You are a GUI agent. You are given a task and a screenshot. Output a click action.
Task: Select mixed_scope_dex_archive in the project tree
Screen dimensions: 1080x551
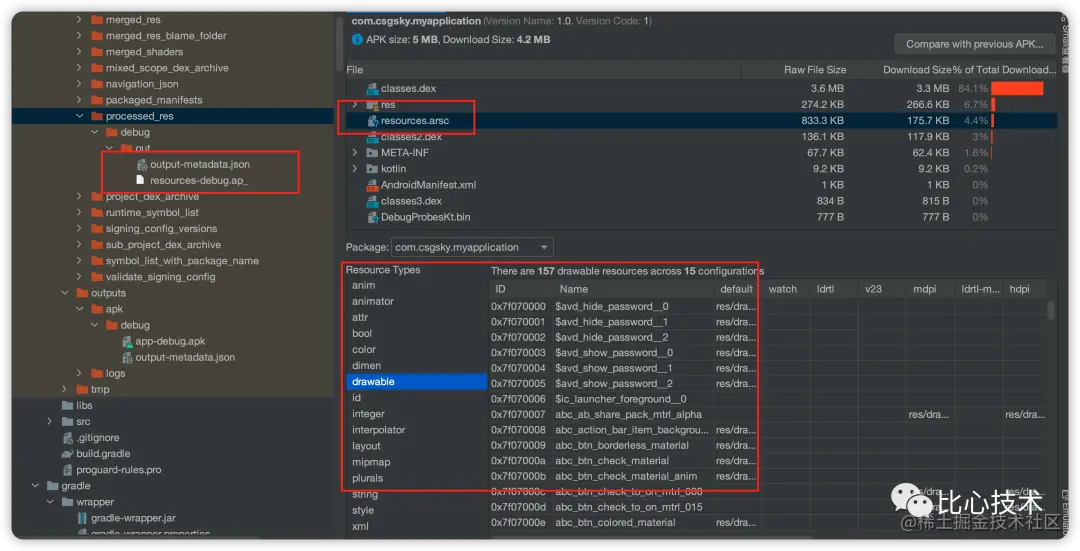tap(167, 68)
